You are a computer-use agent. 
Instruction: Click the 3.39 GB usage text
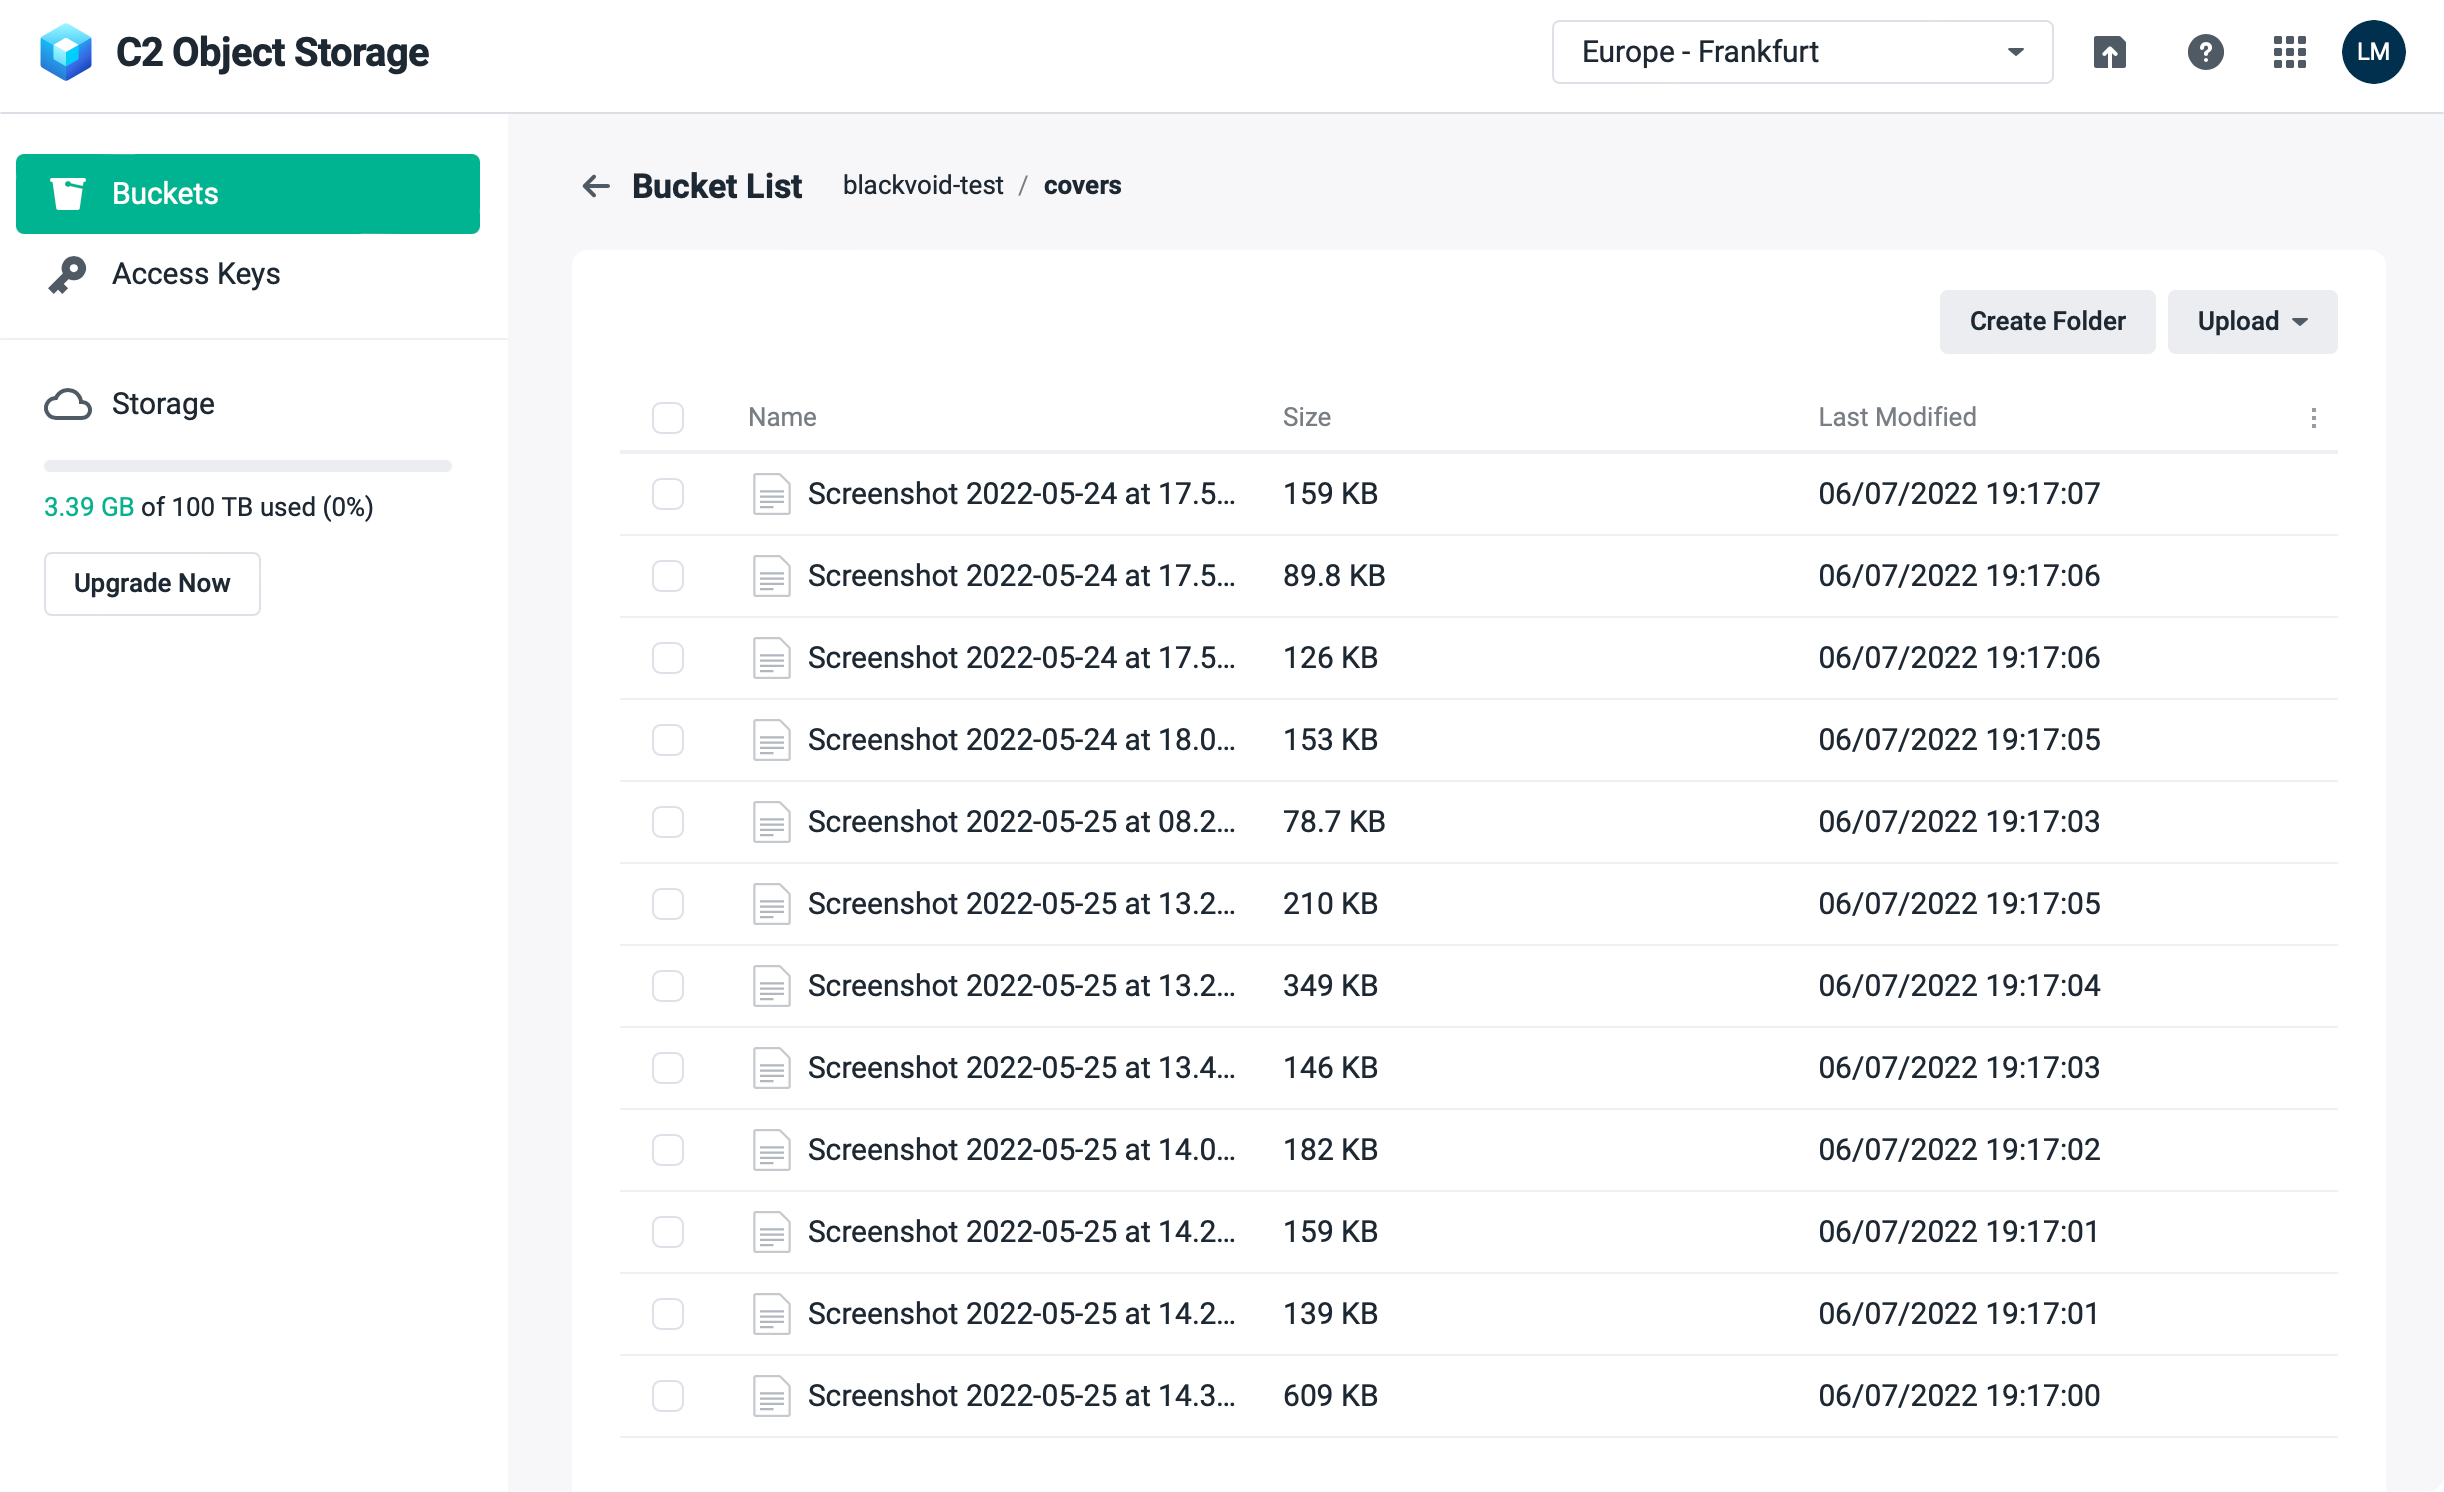pyautogui.click(x=89, y=507)
